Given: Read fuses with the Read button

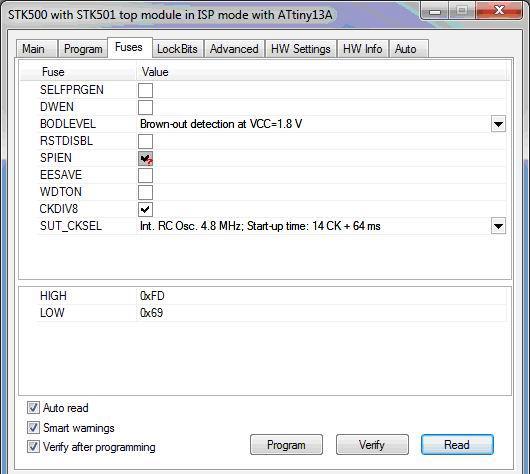Looking at the screenshot, I should [x=457, y=445].
